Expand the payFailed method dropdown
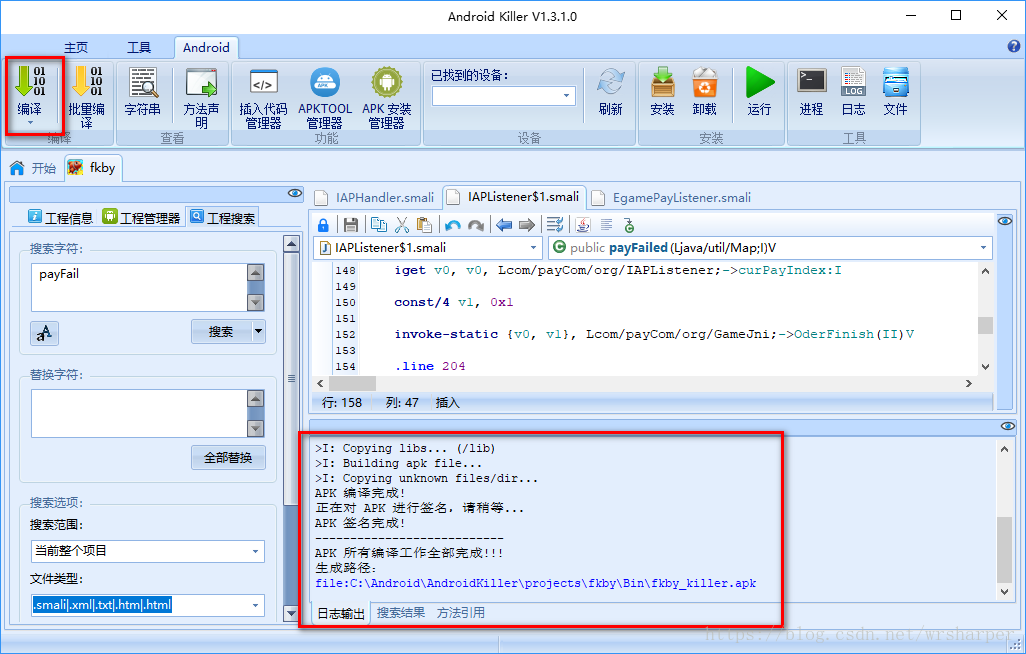The image size is (1026, 654). (983, 247)
